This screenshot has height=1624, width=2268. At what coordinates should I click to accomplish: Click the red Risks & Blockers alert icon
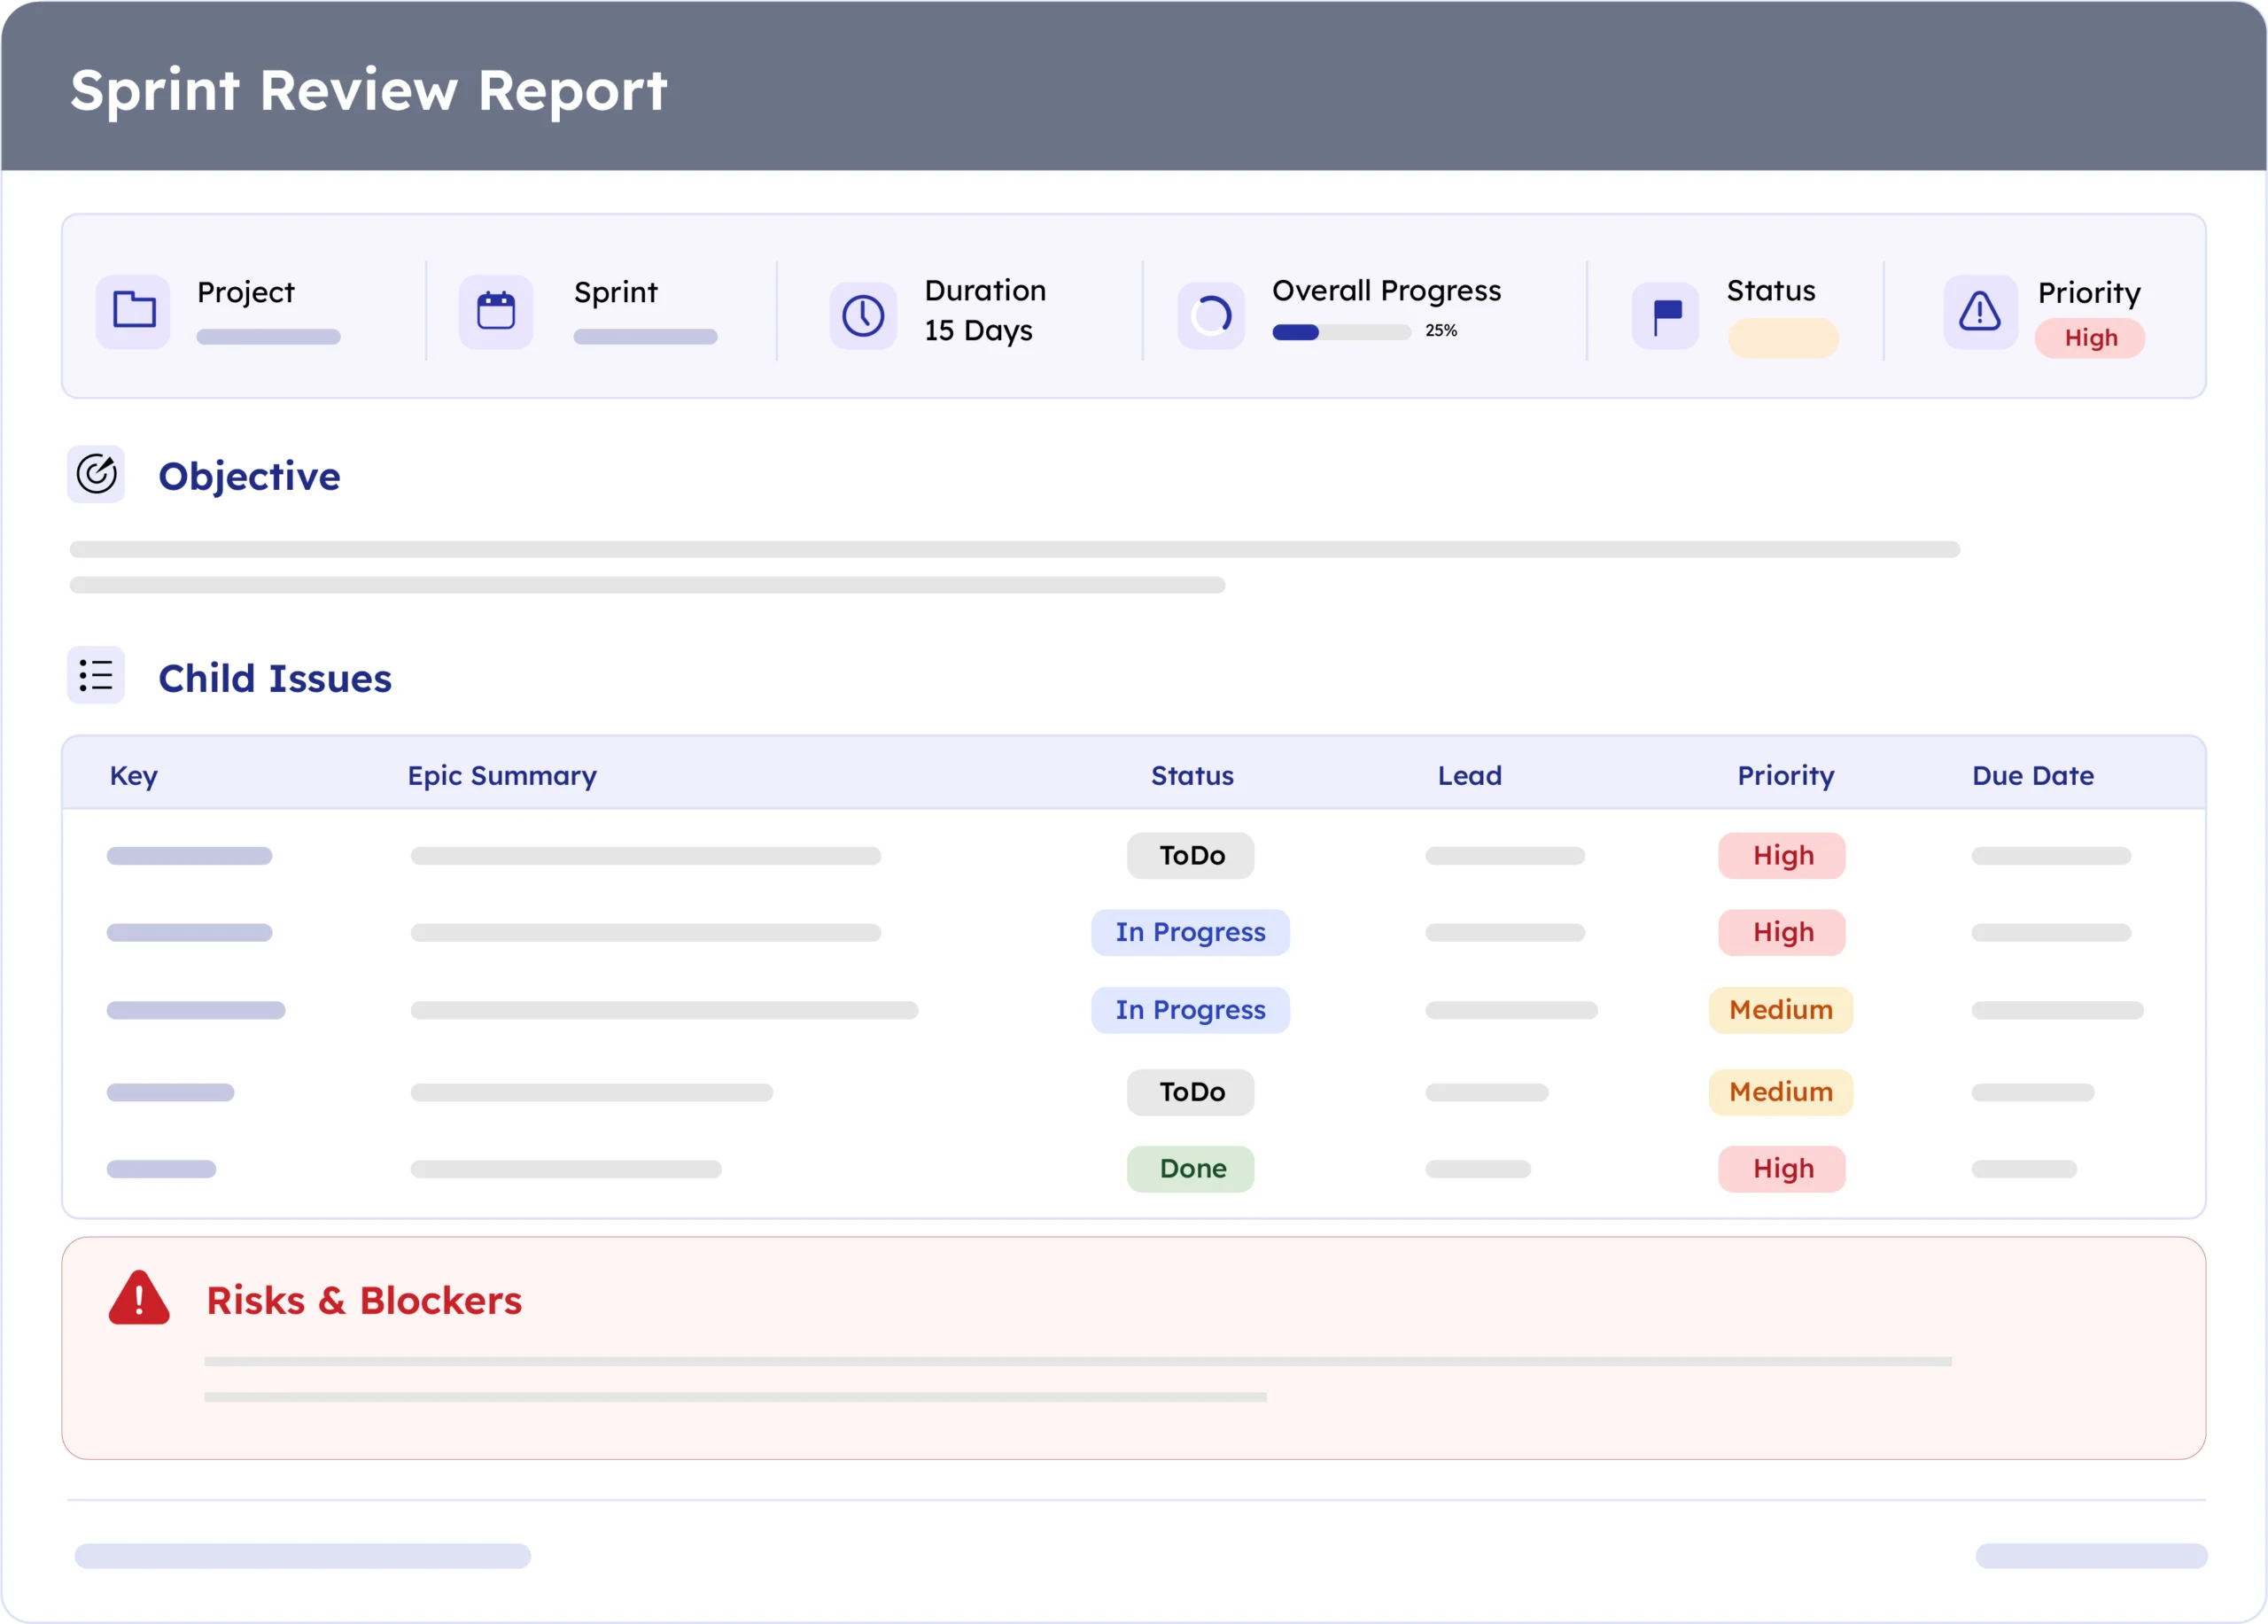pyautogui.click(x=139, y=1298)
